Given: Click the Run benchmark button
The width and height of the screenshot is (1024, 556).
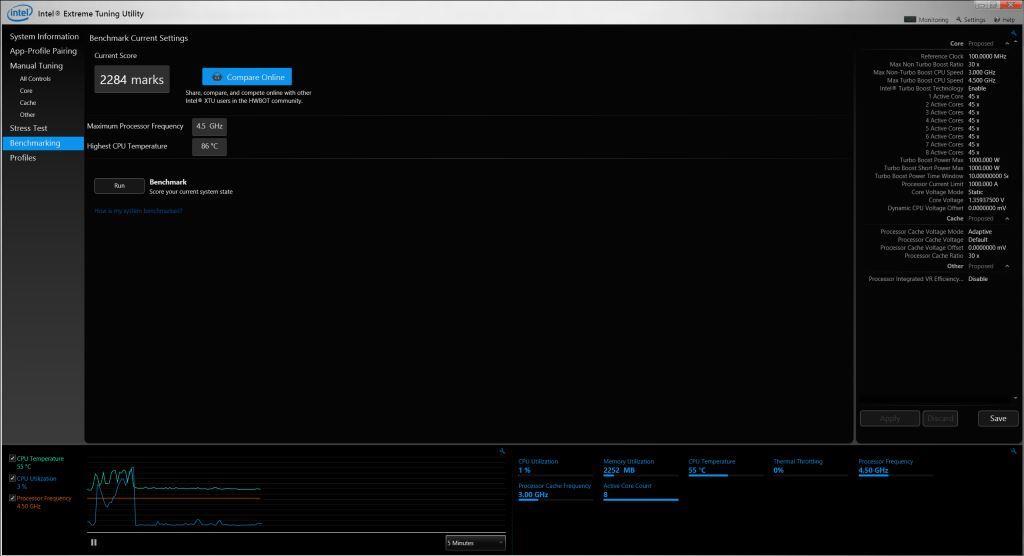Looking at the screenshot, I should pyautogui.click(x=119, y=186).
